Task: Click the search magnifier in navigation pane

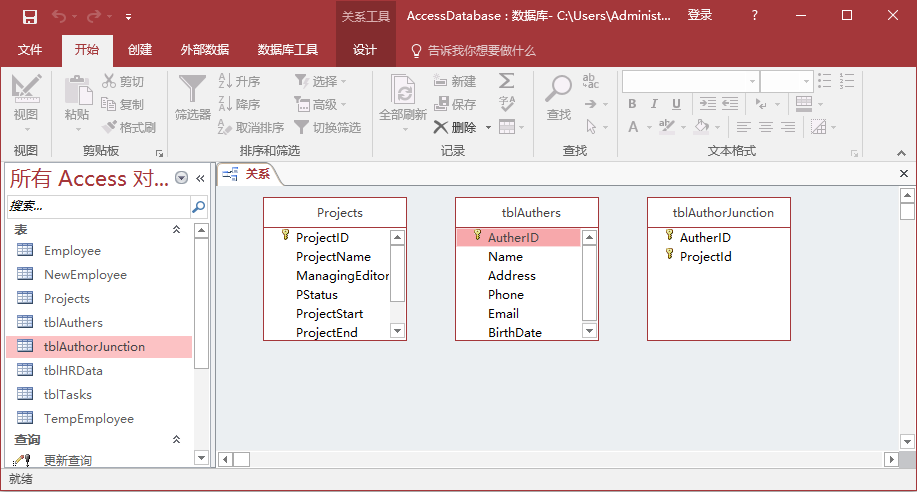Action: tap(198, 206)
